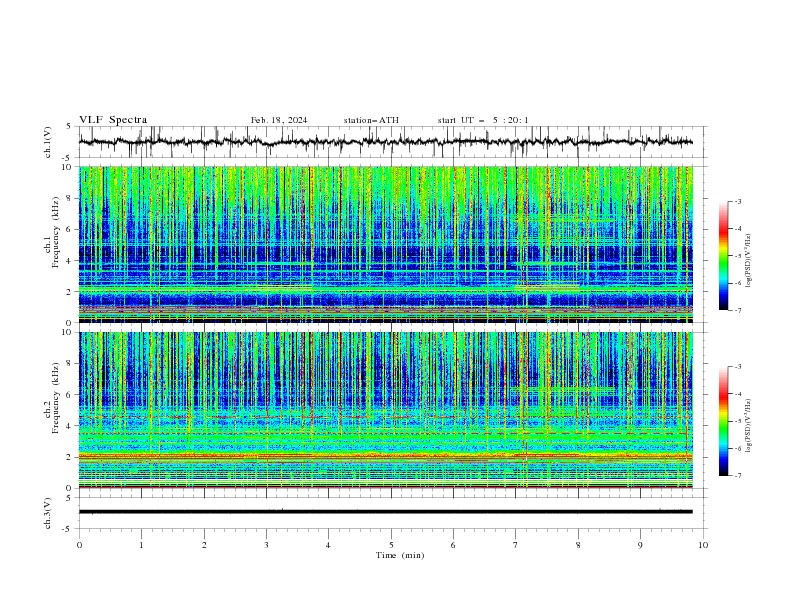Click the "-5" volt tick of ch.1(V) axis
The width and height of the screenshot is (792, 612).
coord(67,158)
